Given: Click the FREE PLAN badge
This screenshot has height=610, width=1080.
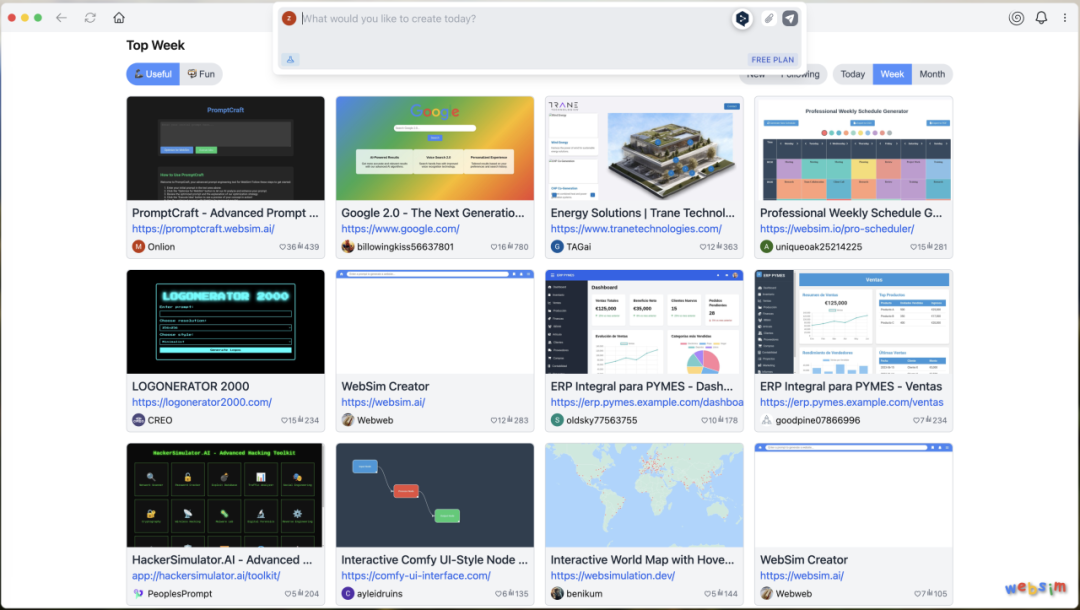Looking at the screenshot, I should pyautogui.click(x=772, y=60).
